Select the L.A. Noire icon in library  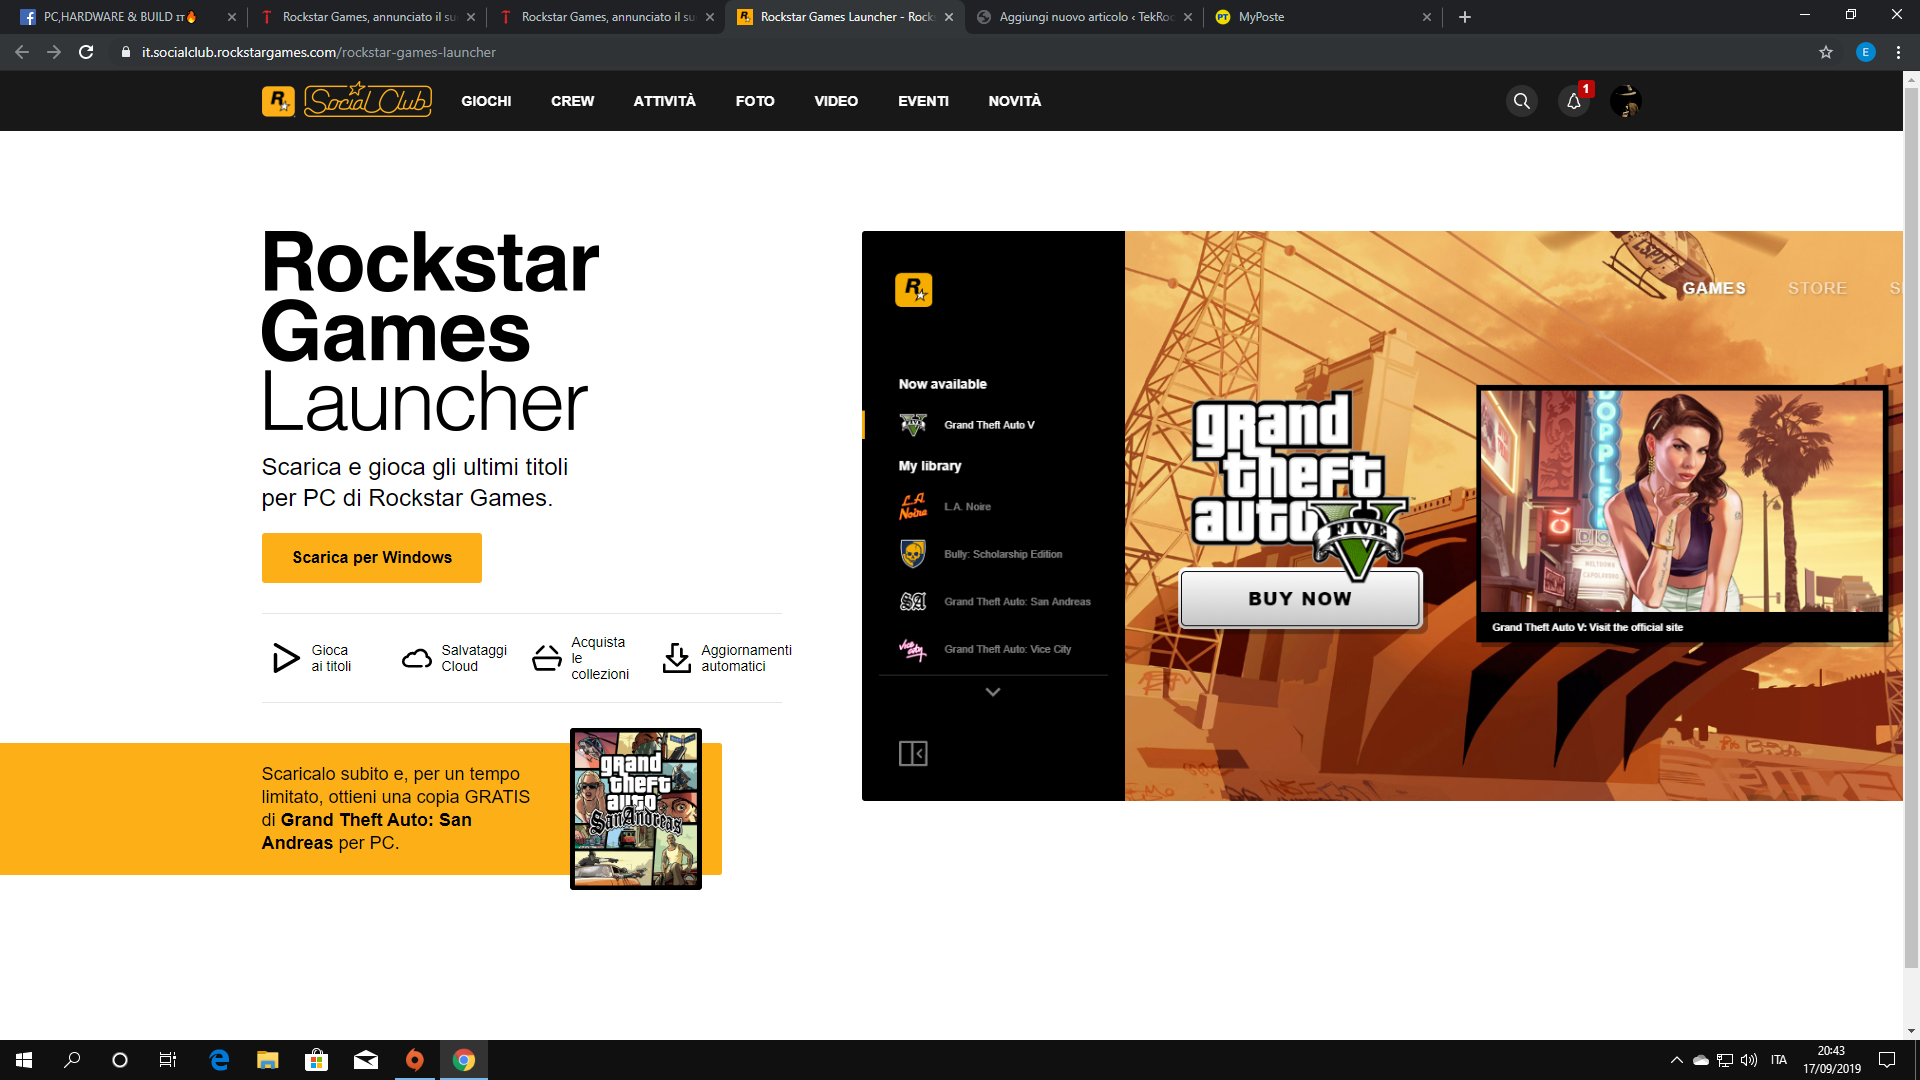913,507
